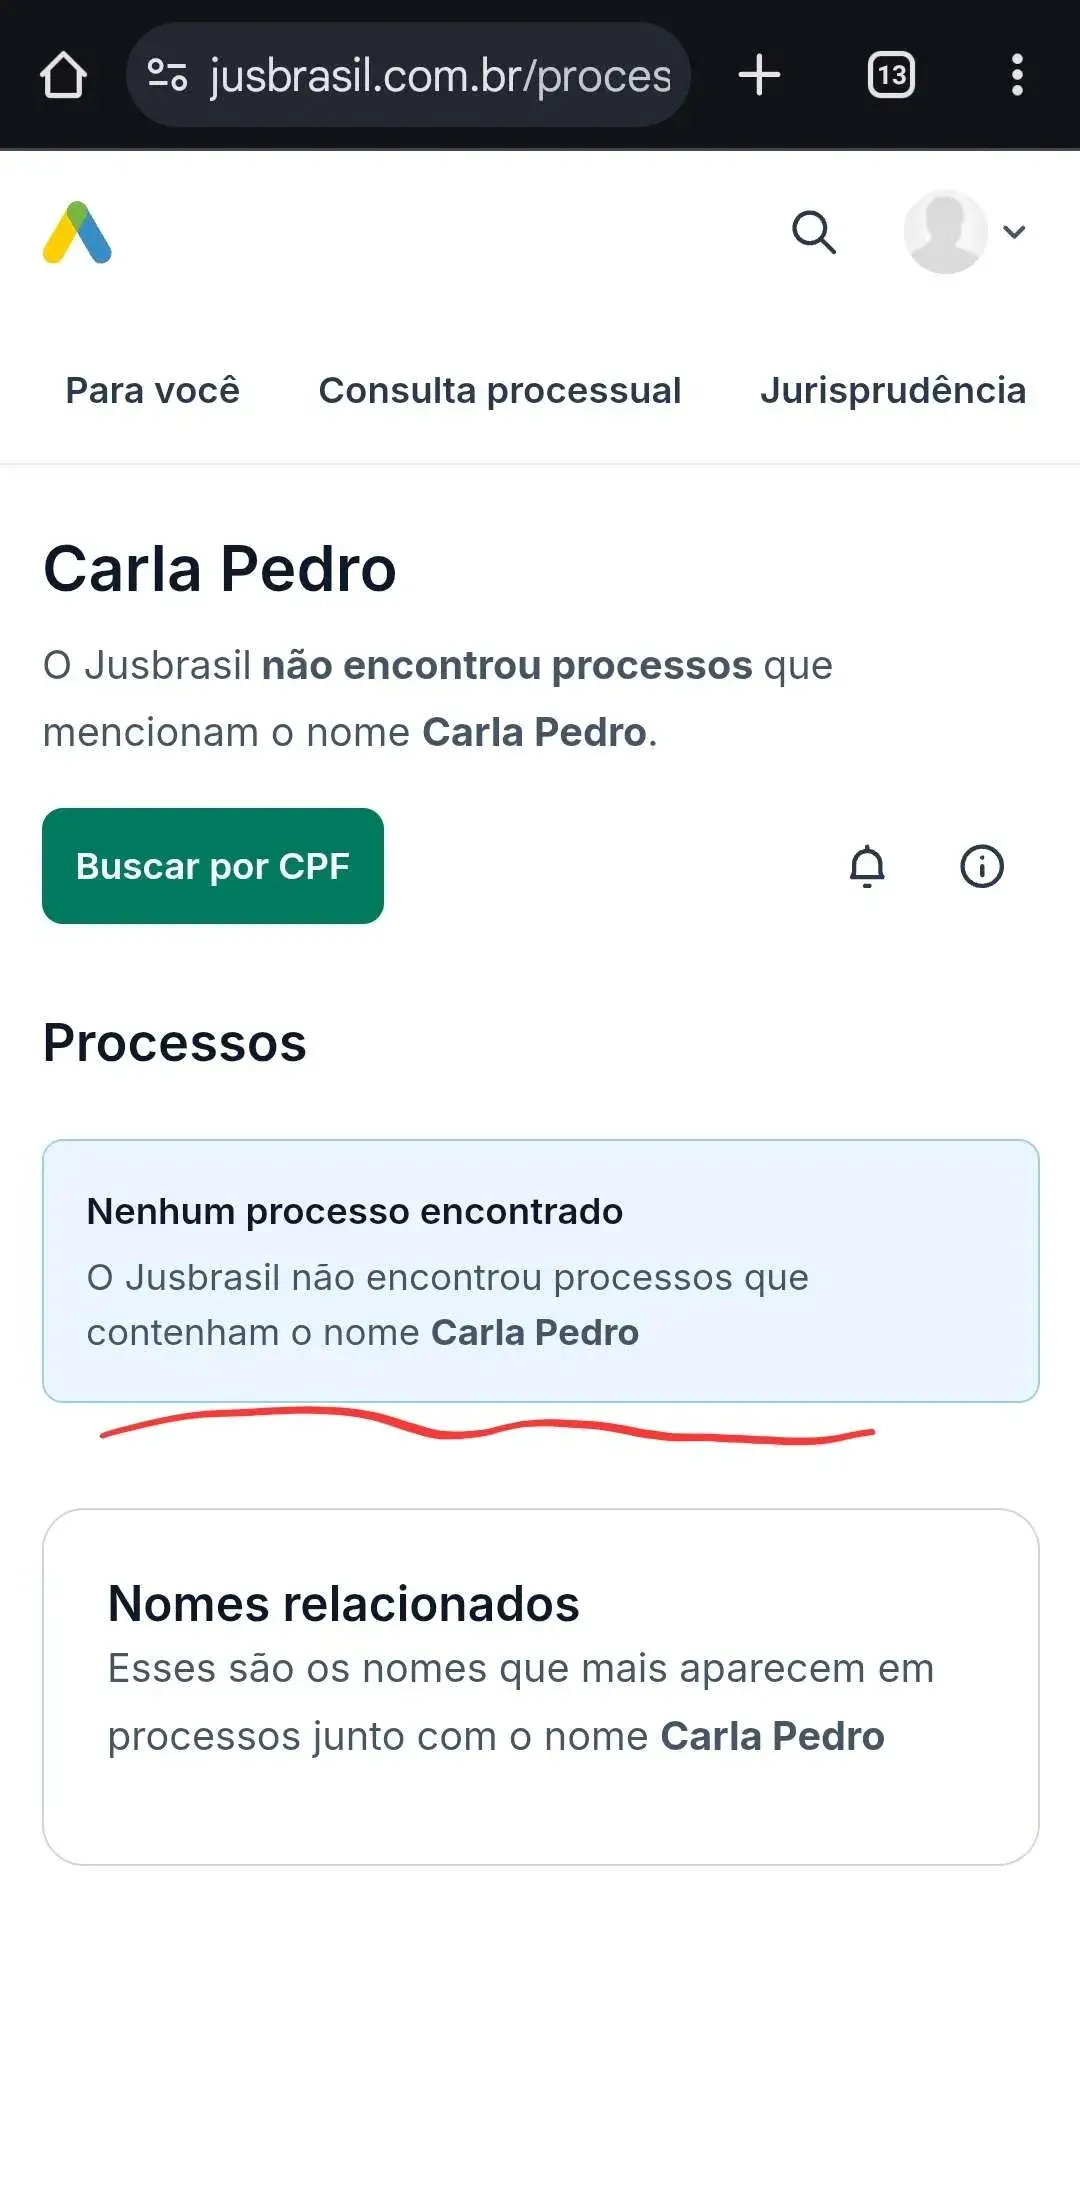Tap the Carla Pedro page heading
This screenshot has width=1080, height=2187.
tap(220, 569)
